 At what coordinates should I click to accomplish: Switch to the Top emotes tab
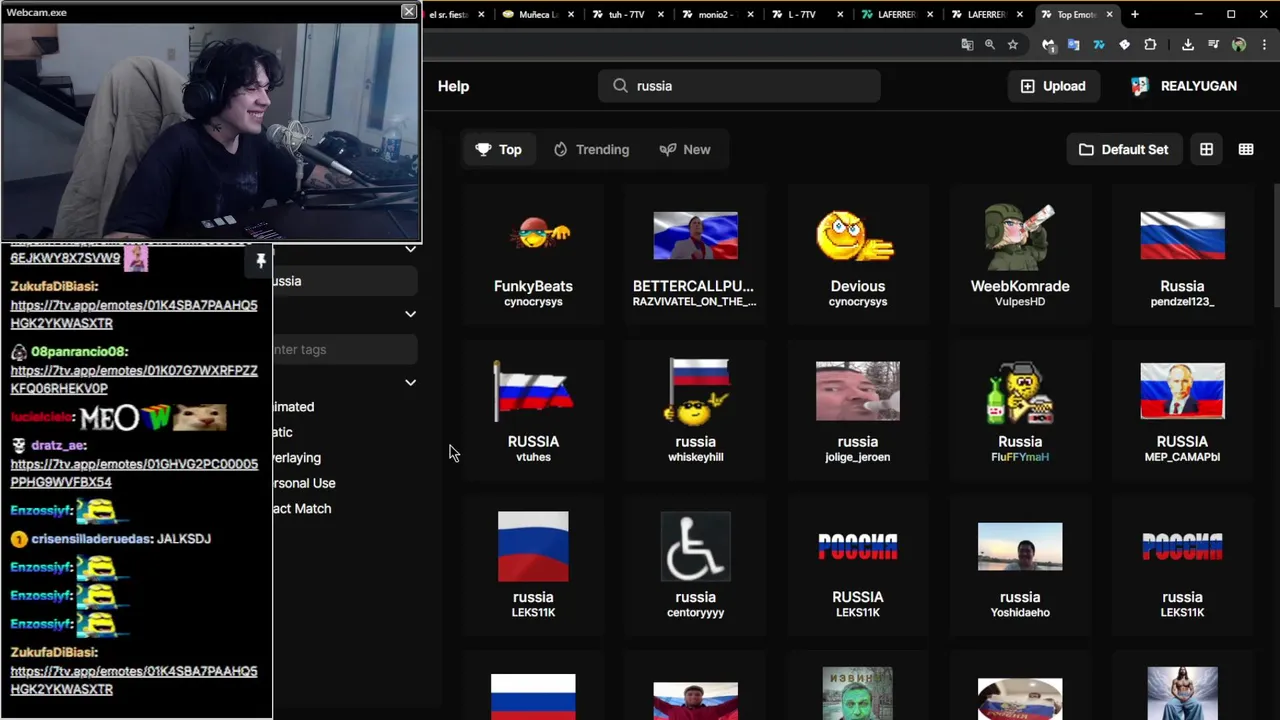coord(498,149)
